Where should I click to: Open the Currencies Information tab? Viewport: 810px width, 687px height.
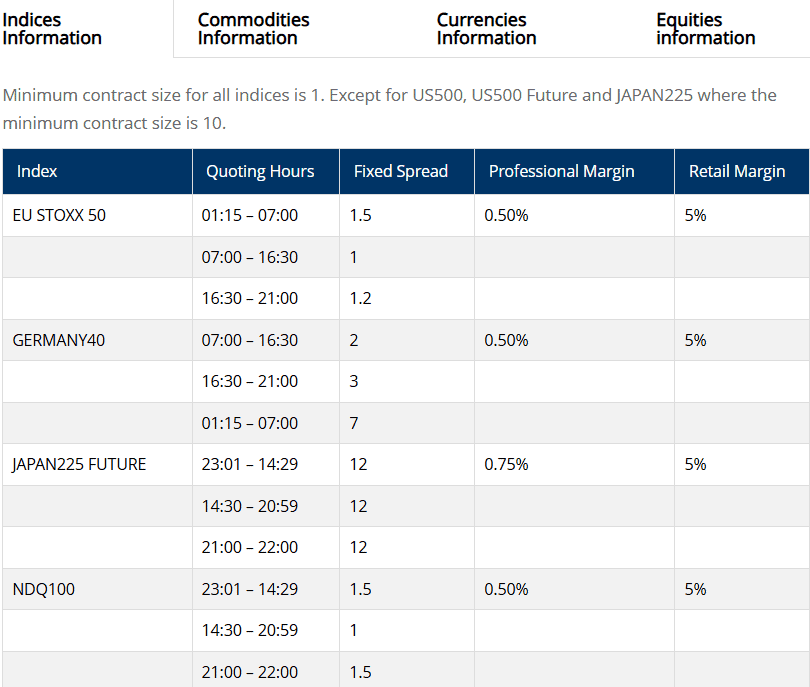(x=486, y=30)
